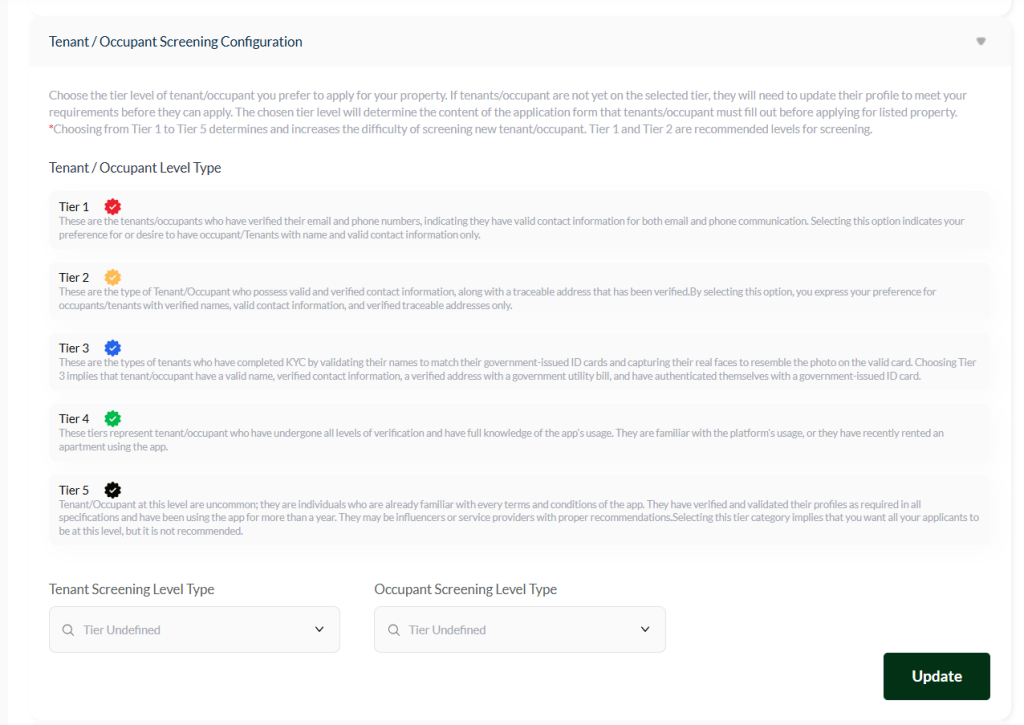
Task: Click search icon in Tenant Screening field
Action: 68,630
